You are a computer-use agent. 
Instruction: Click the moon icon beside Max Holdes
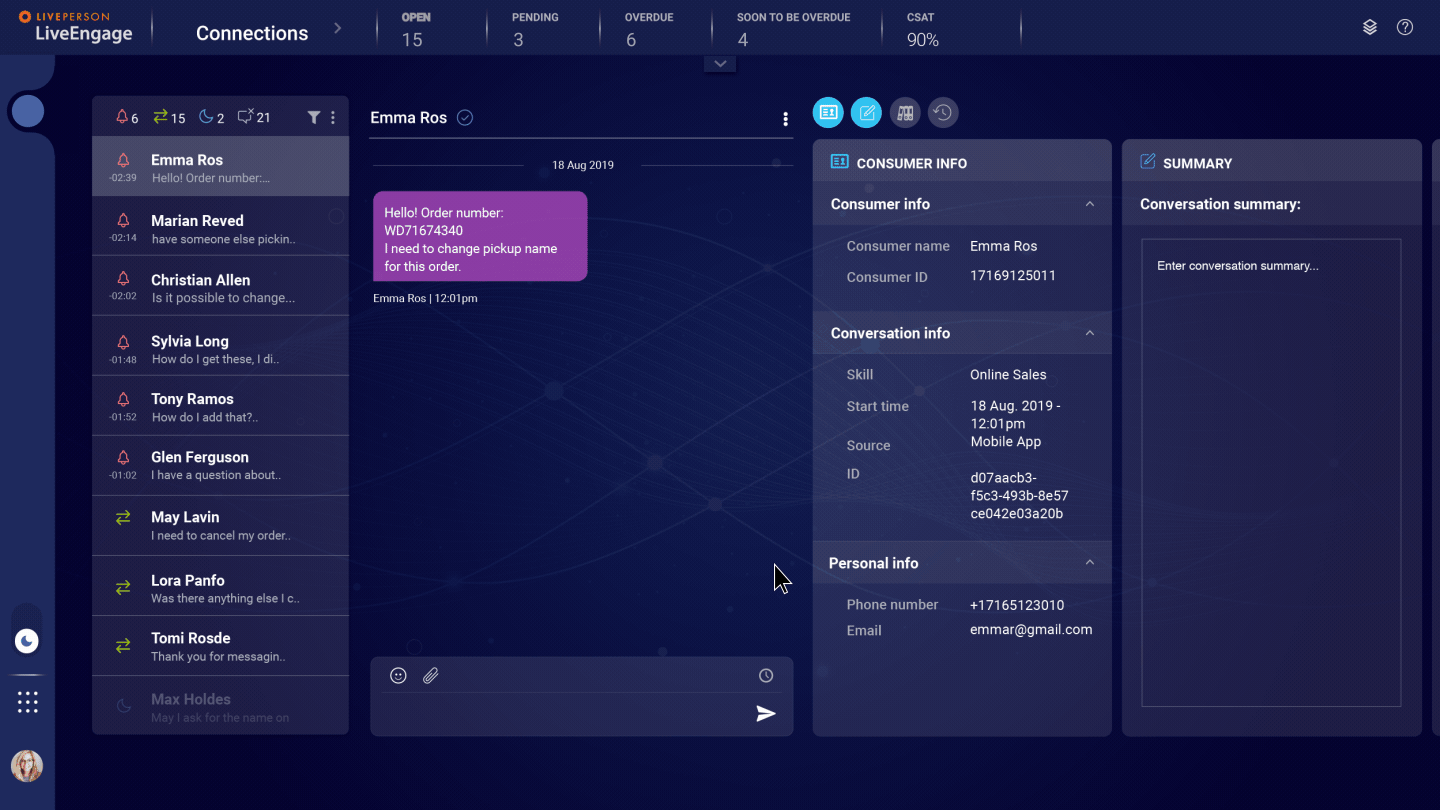[x=123, y=705]
